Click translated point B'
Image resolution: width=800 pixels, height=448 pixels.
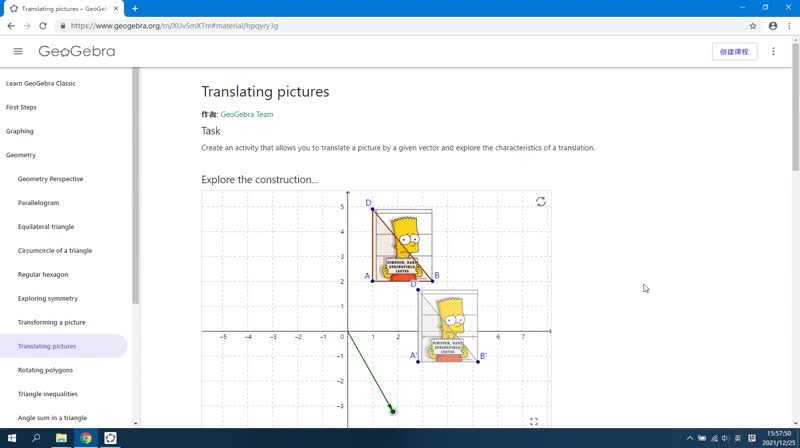(478, 362)
